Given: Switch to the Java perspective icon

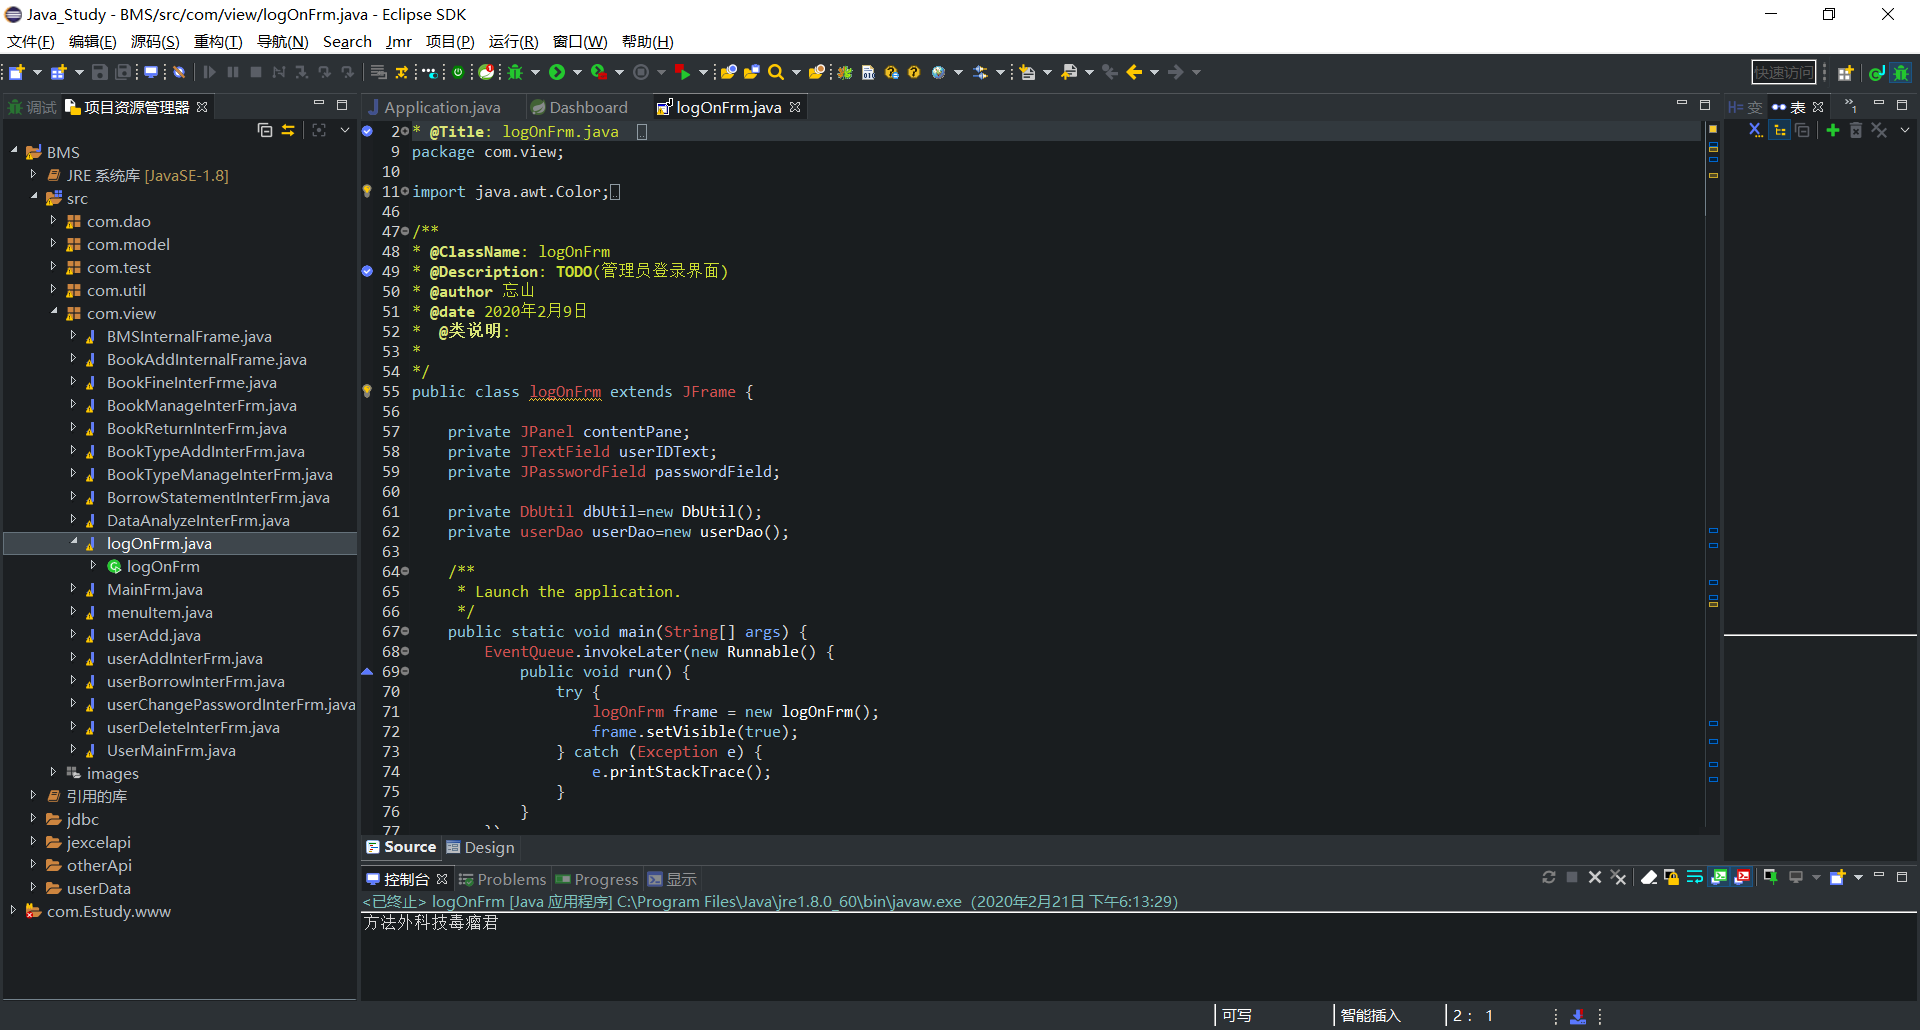Looking at the screenshot, I should [1877, 72].
